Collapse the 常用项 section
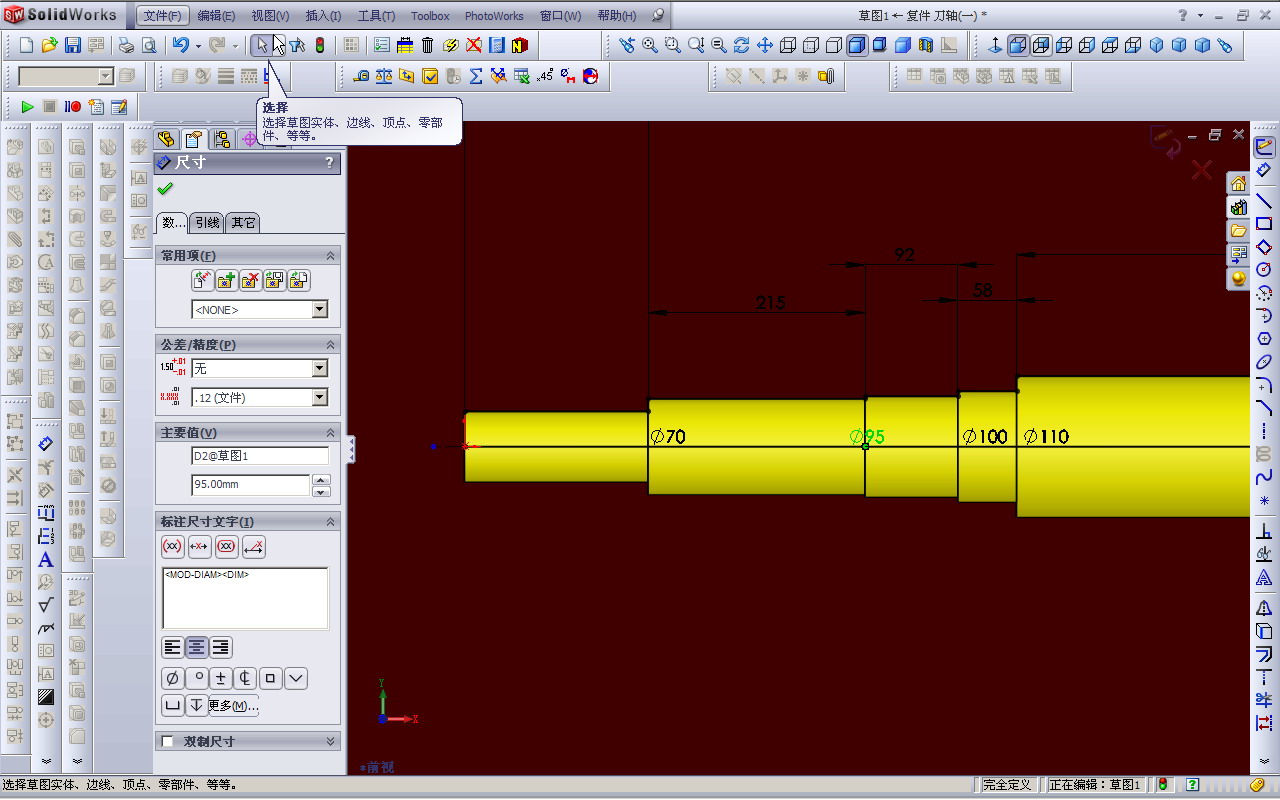The width and height of the screenshot is (1280, 800). tap(330, 256)
